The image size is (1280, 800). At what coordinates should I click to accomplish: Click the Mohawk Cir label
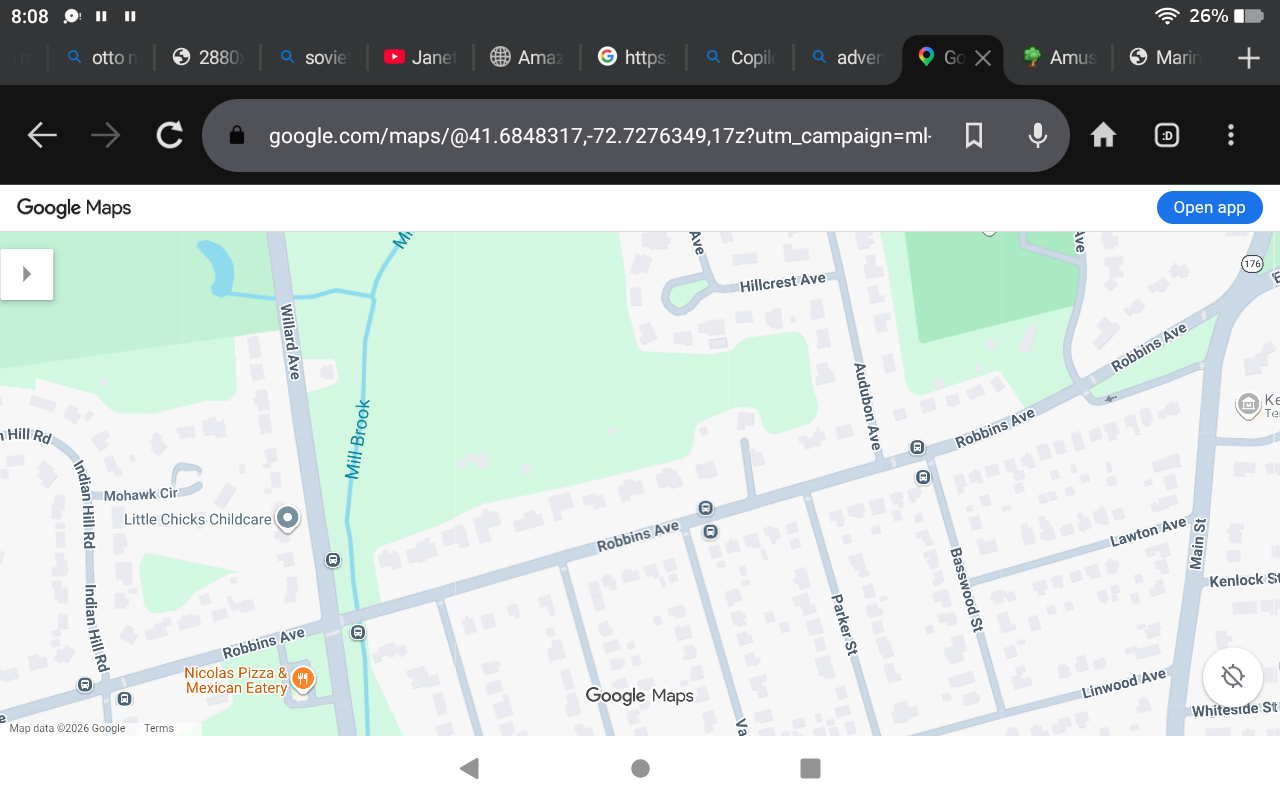(x=141, y=495)
